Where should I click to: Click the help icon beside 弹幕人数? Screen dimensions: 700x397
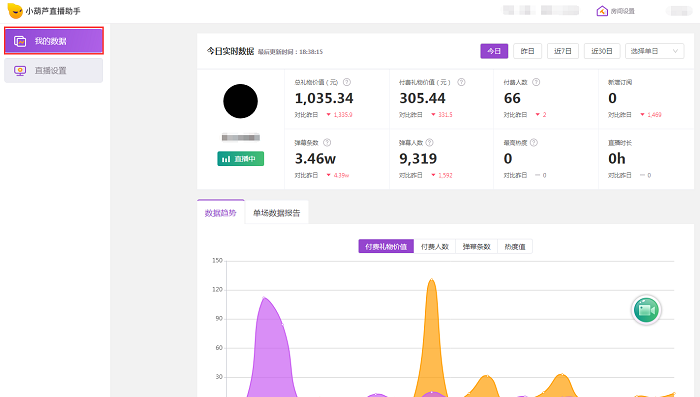click(x=429, y=142)
